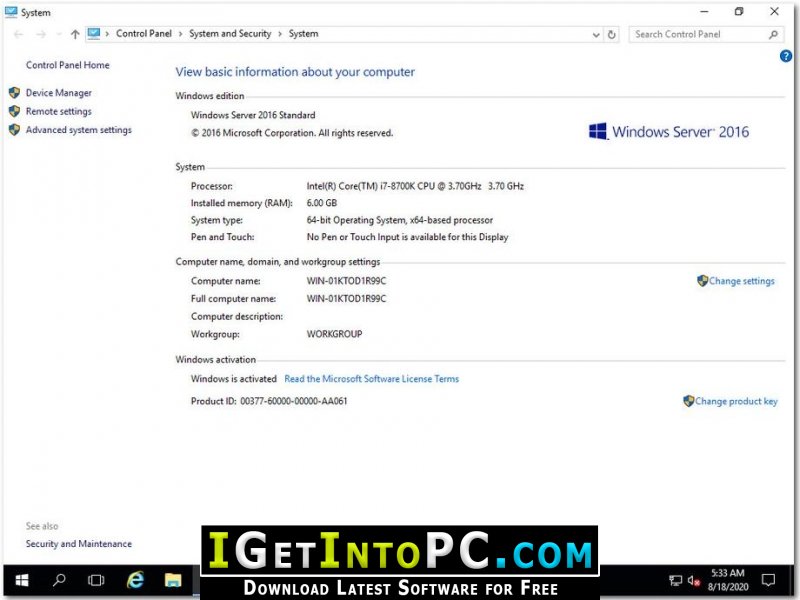Screen dimensions: 800x600
Task: Click shield icon next to Change product key
Action: [688, 401]
